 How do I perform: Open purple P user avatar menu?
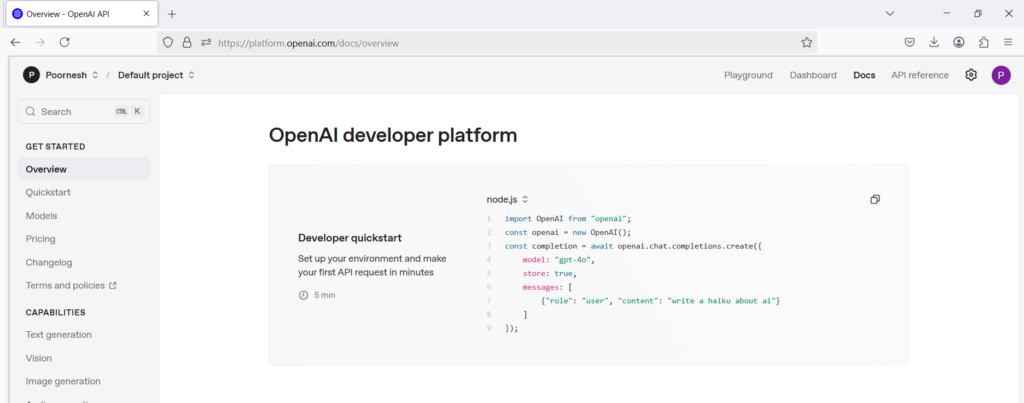pos(1001,75)
